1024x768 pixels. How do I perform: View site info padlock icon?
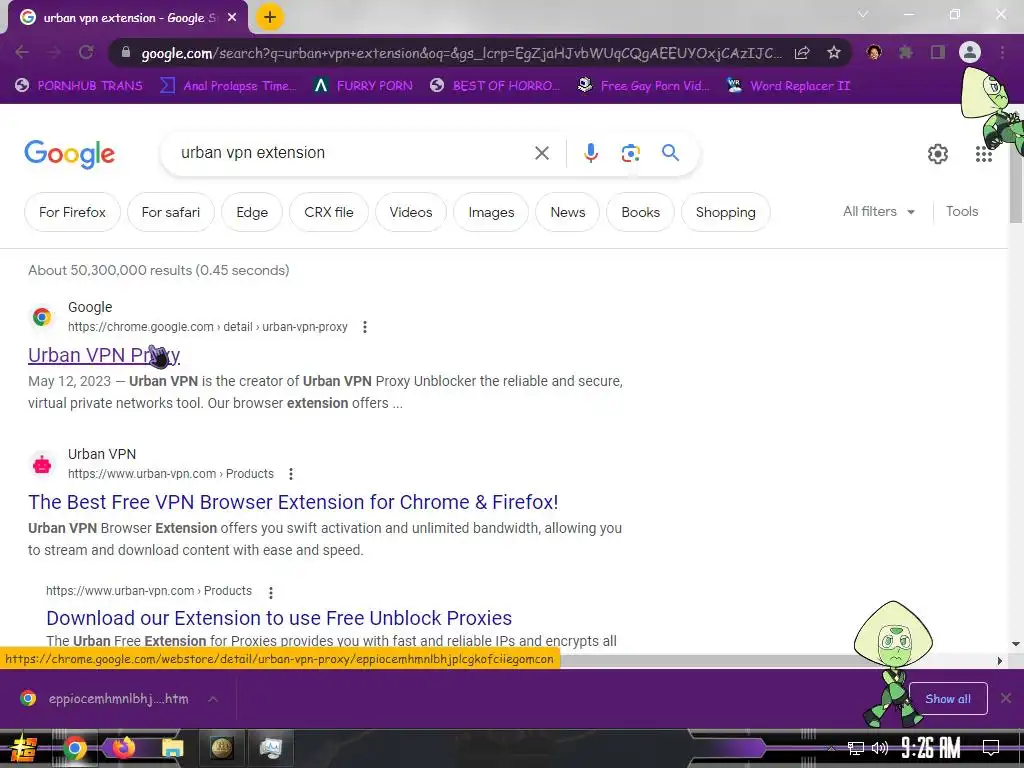(x=126, y=52)
